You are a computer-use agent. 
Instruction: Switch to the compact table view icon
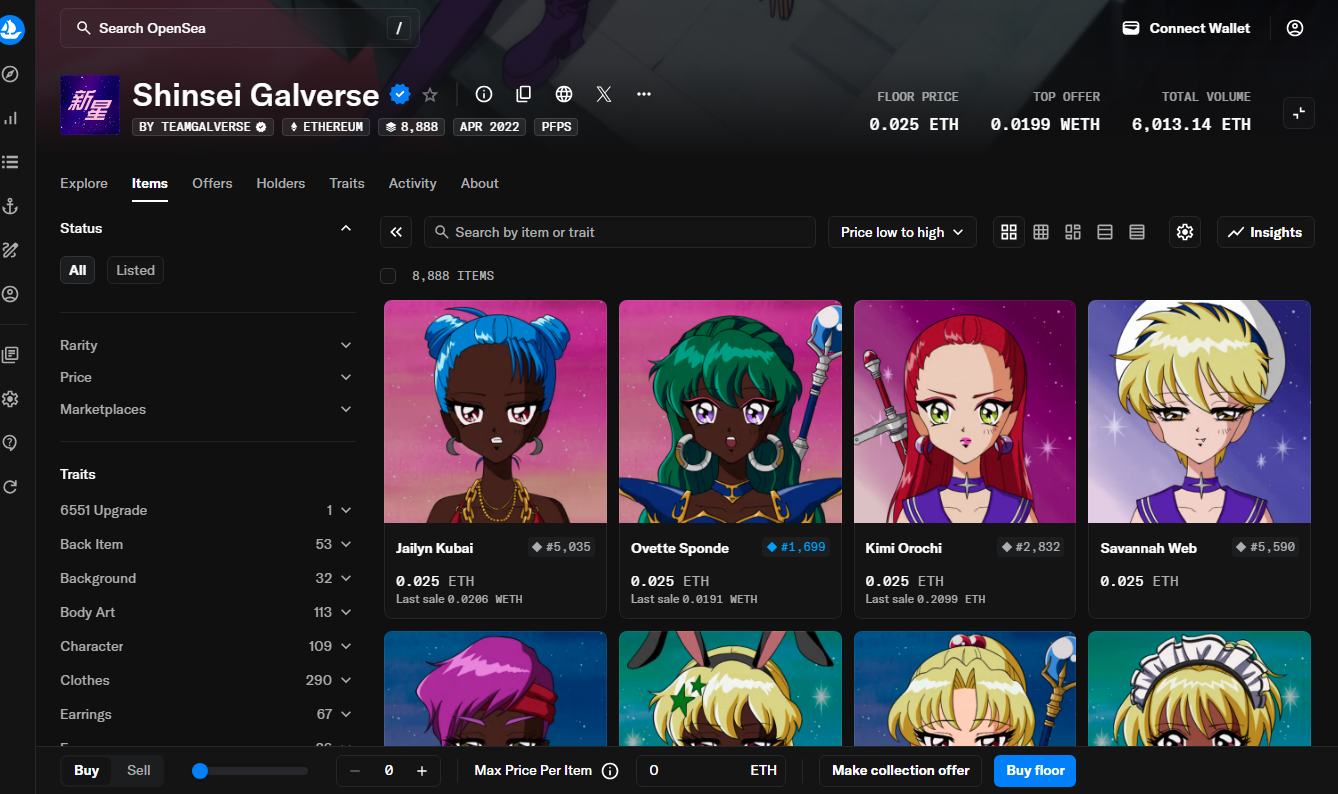1137,232
